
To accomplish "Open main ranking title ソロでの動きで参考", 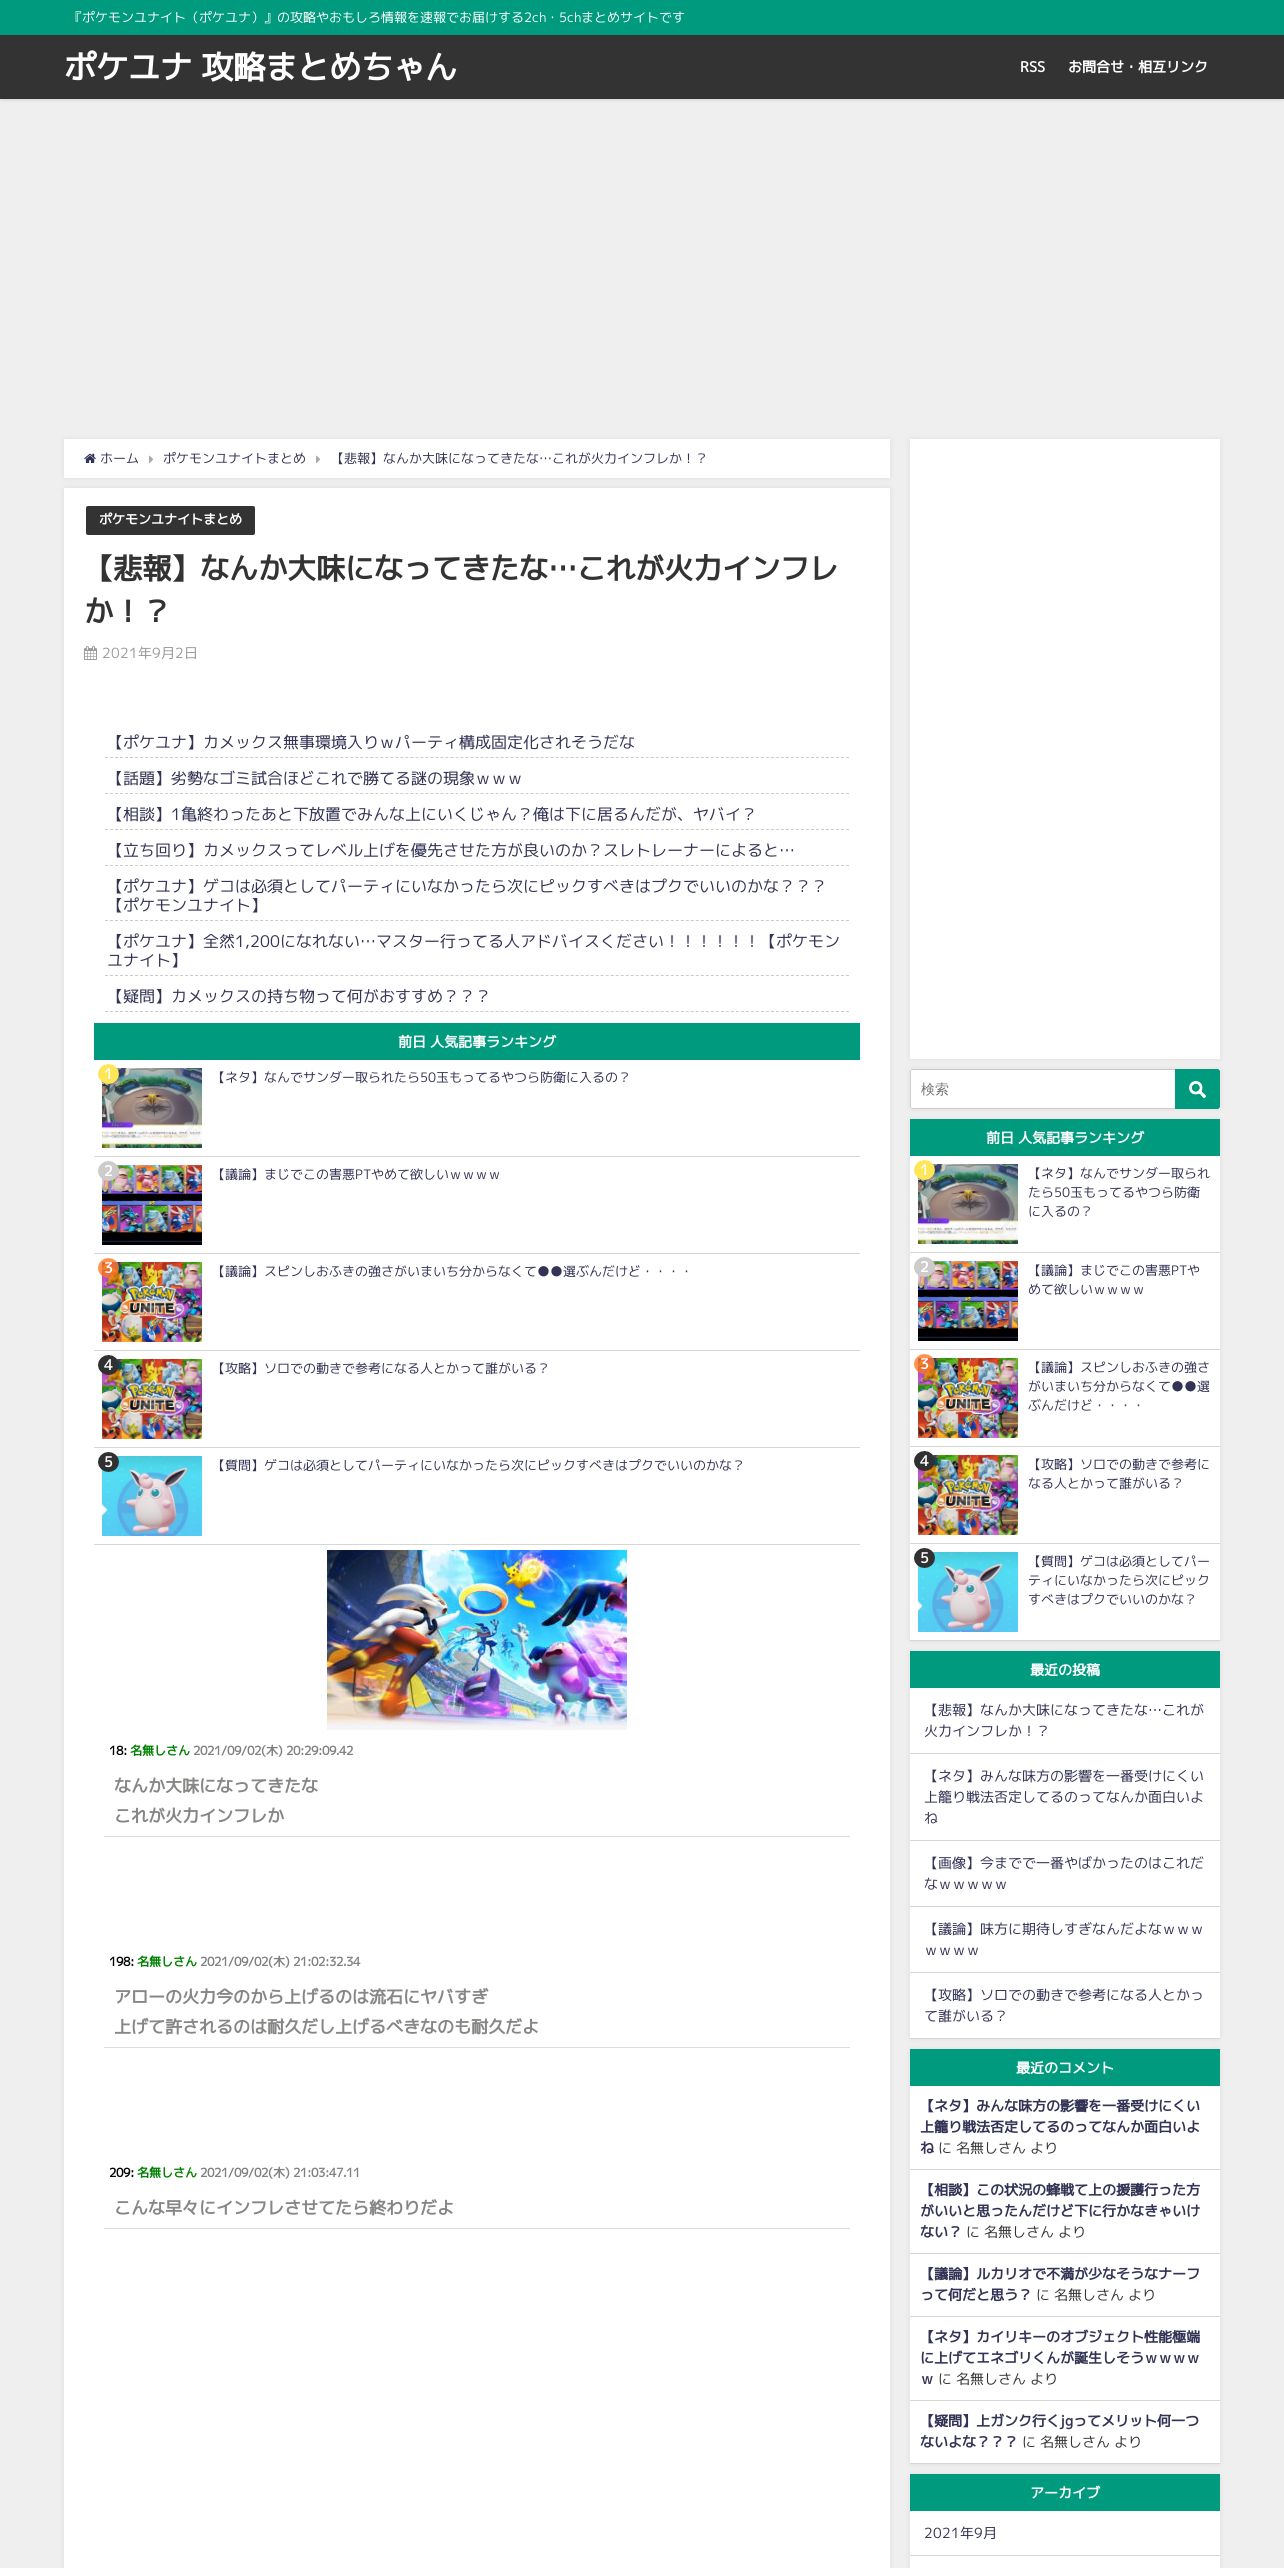I will coord(381,1368).
